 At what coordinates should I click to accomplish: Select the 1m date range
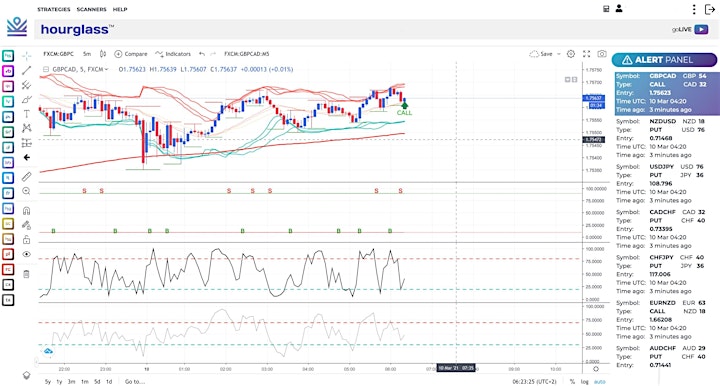click(x=84, y=381)
